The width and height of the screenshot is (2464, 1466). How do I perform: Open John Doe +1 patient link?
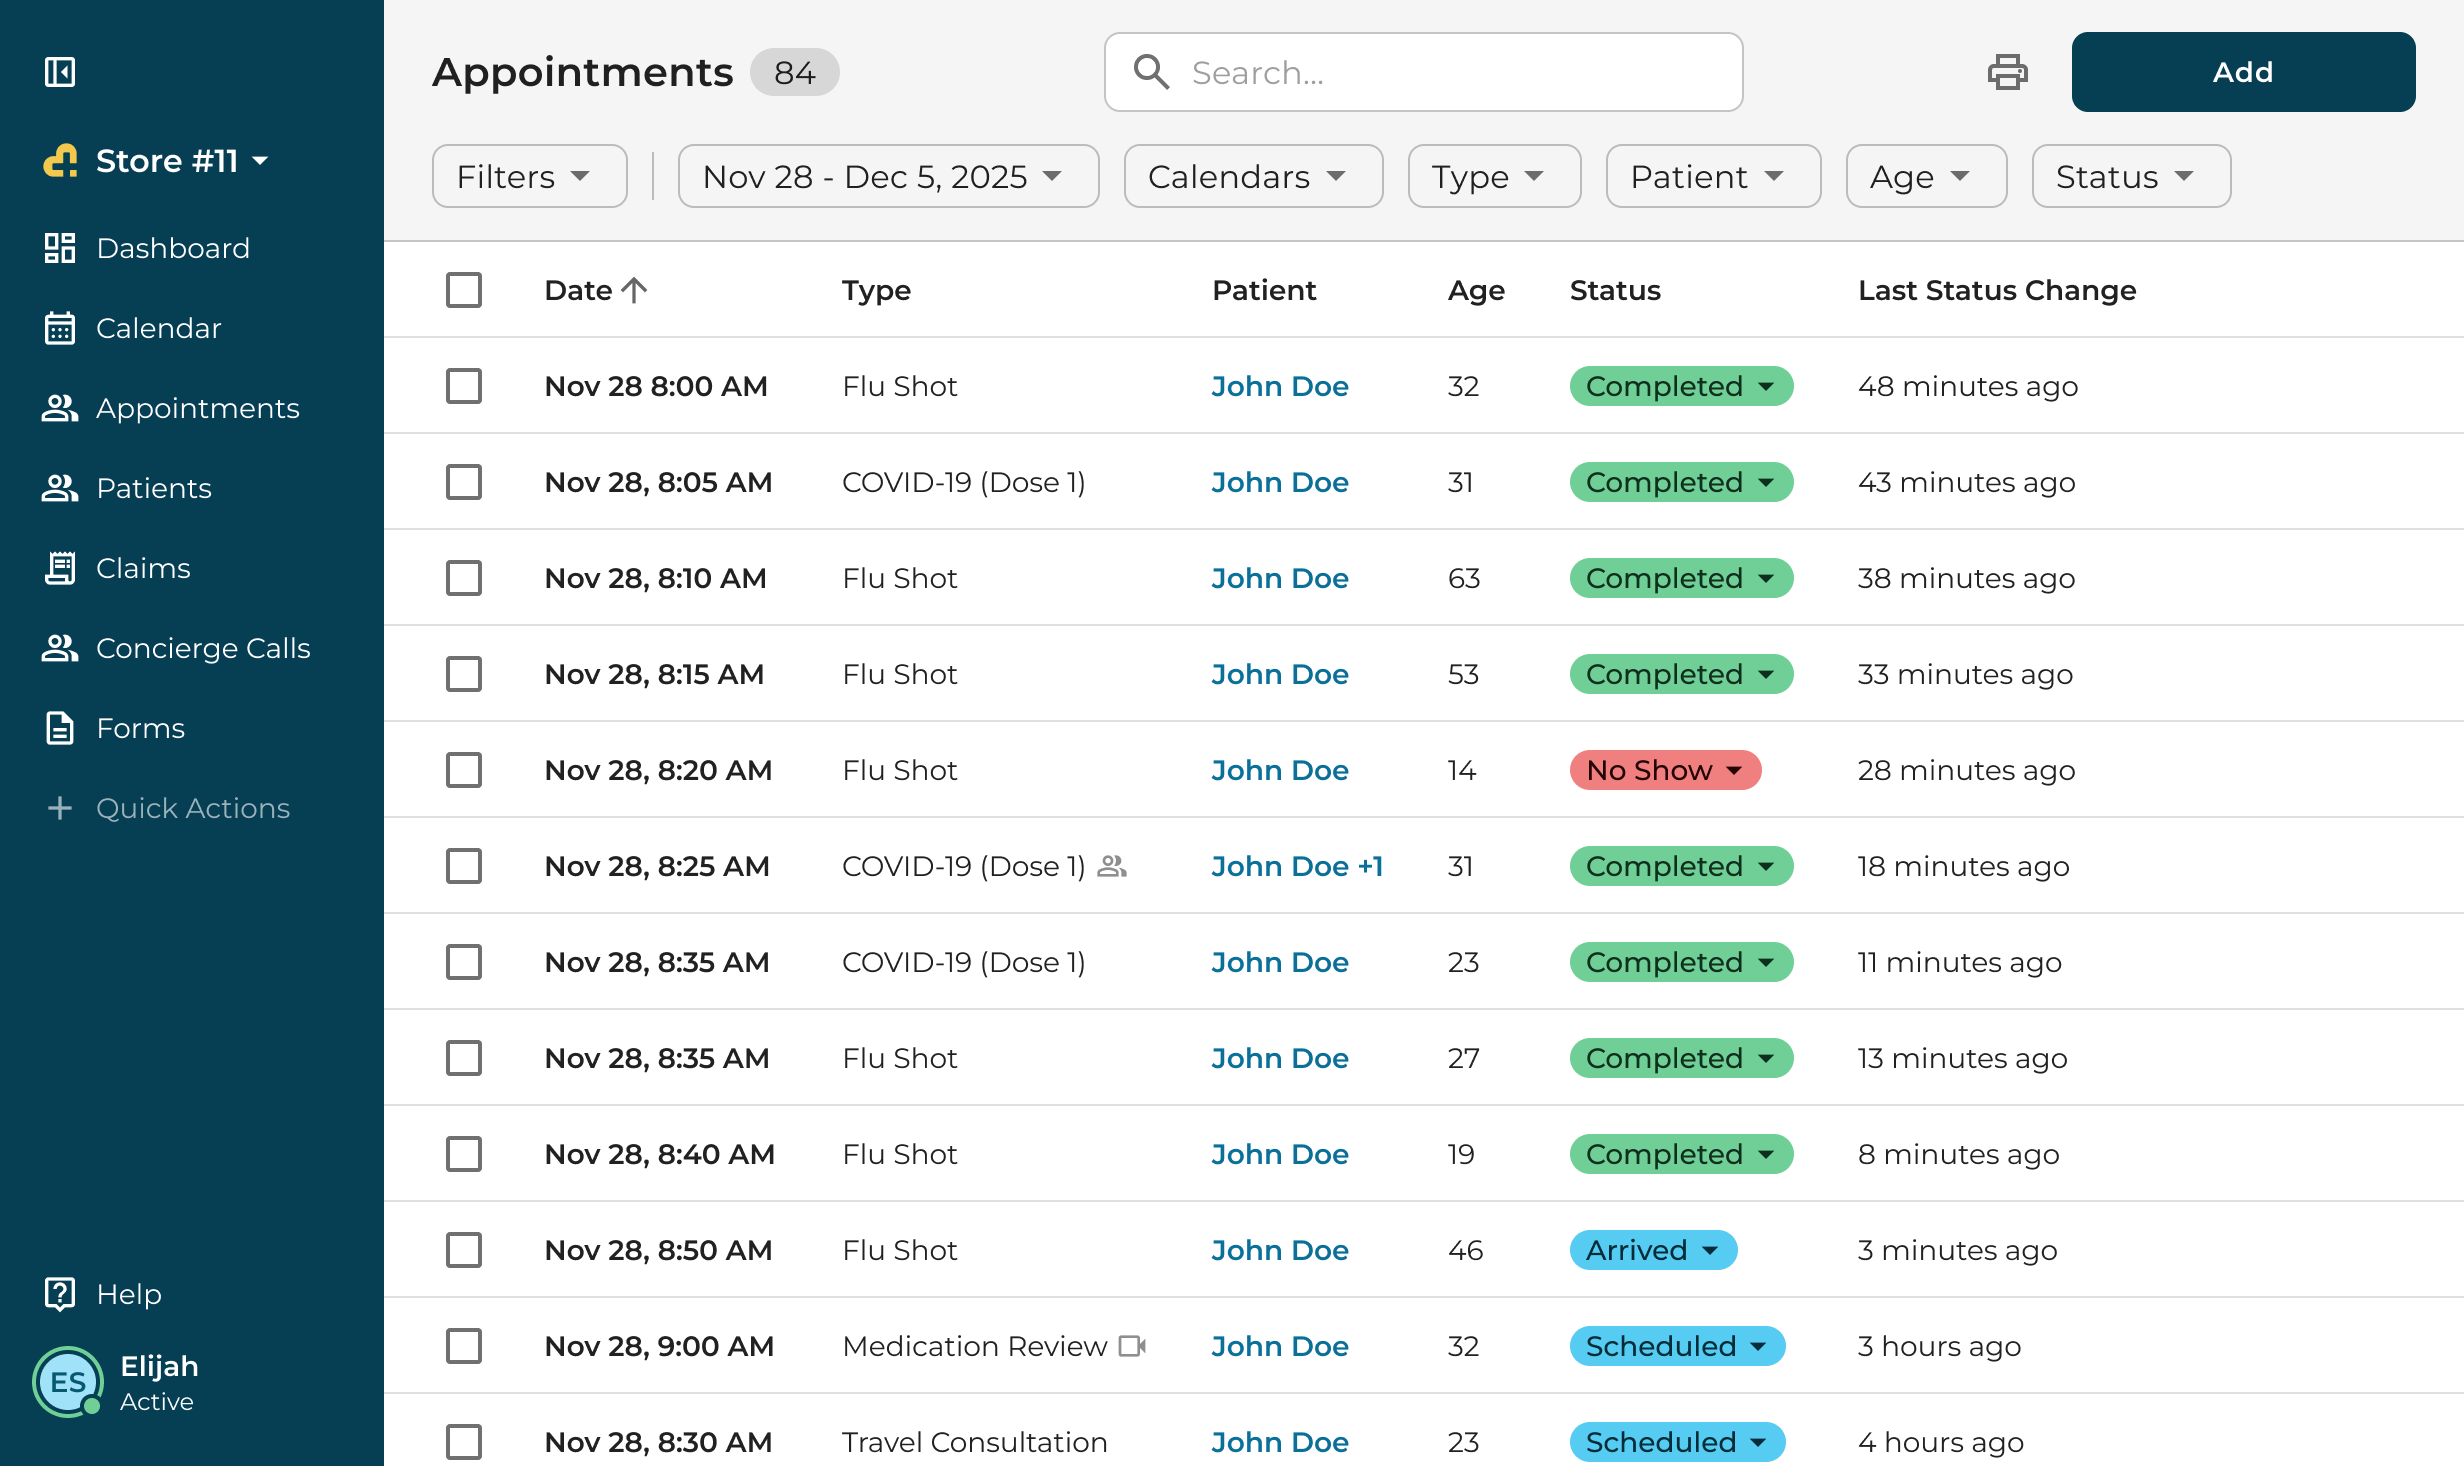point(1297,866)
